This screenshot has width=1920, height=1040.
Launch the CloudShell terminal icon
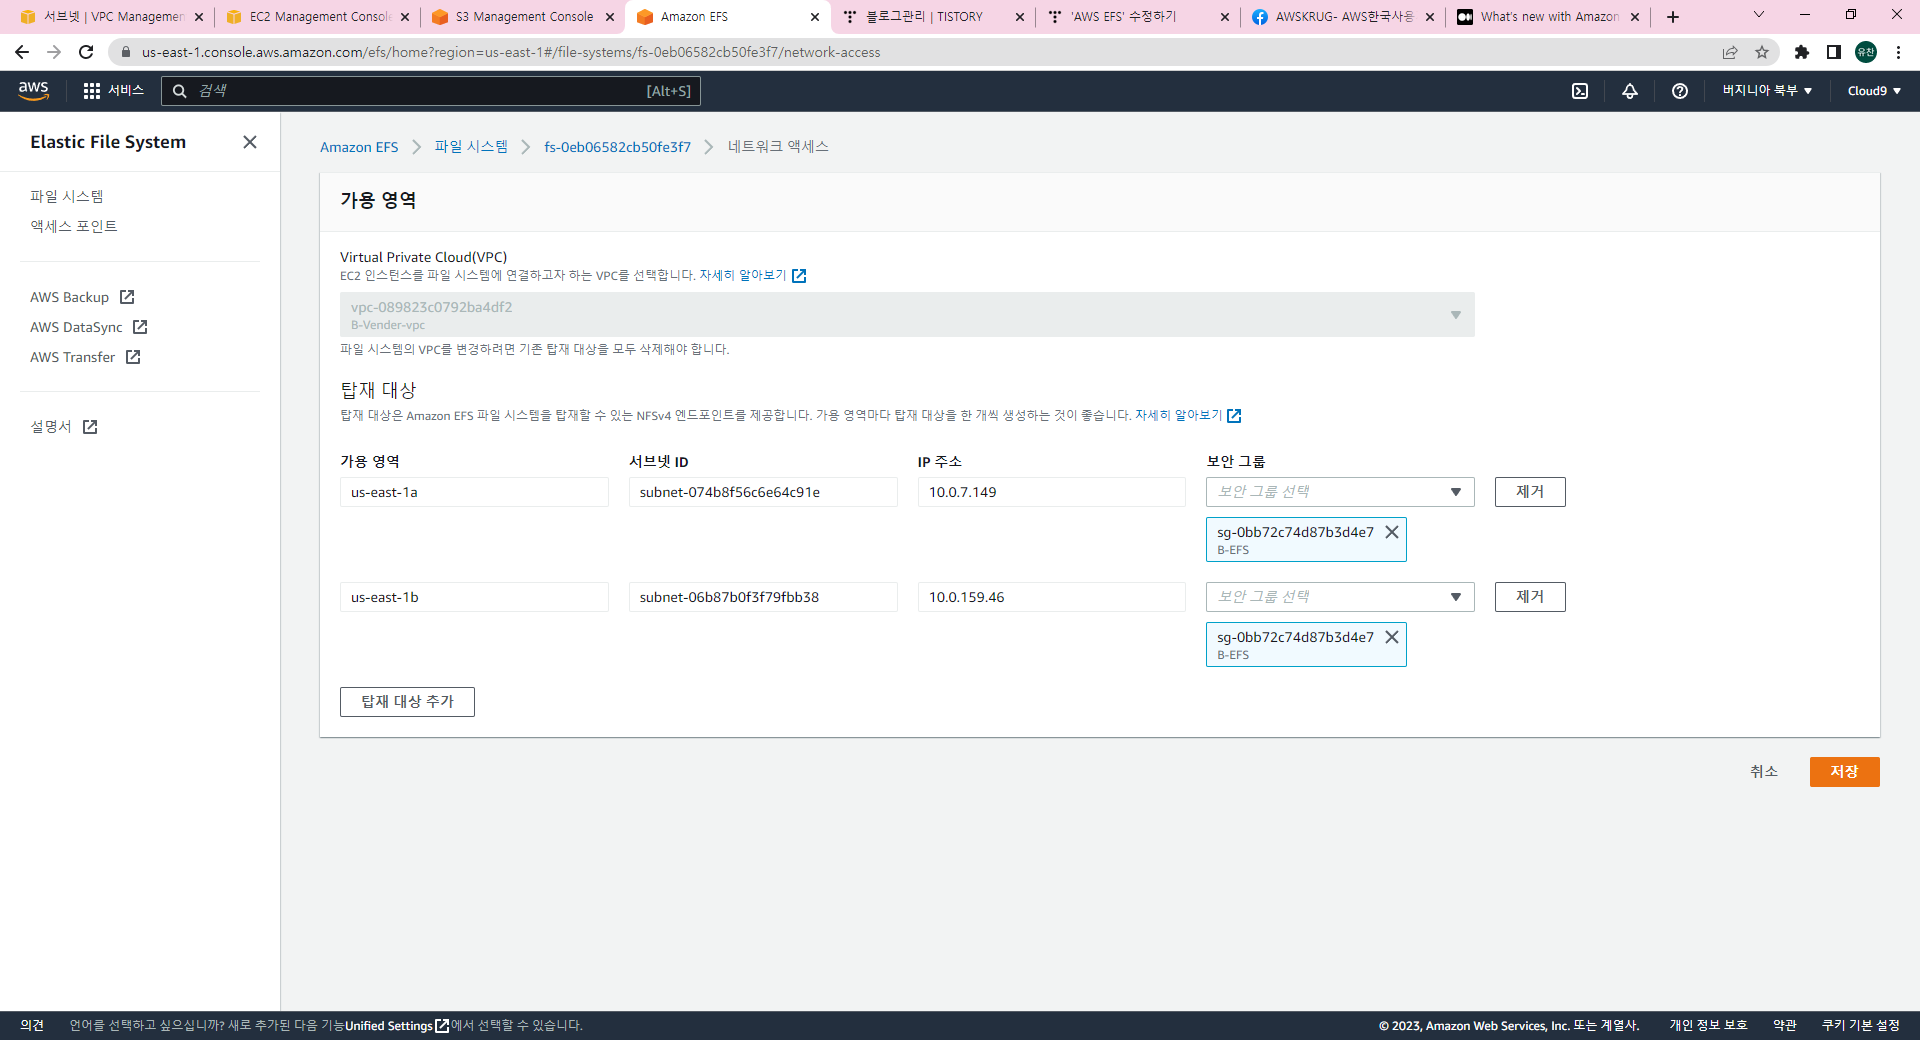coord(1580,91)
